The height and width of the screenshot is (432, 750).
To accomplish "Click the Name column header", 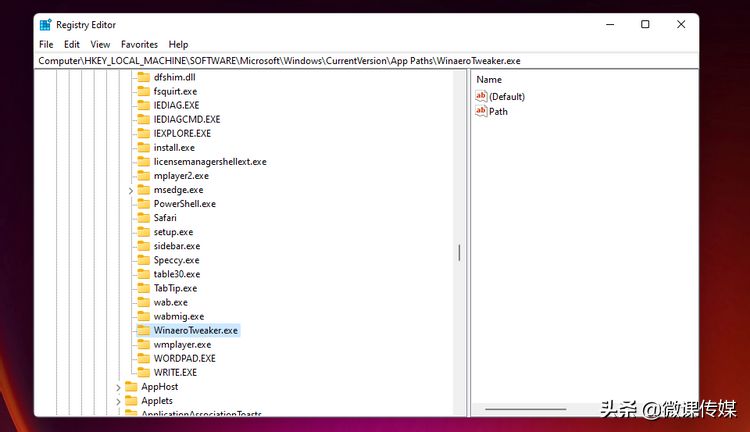I will 489,79.
